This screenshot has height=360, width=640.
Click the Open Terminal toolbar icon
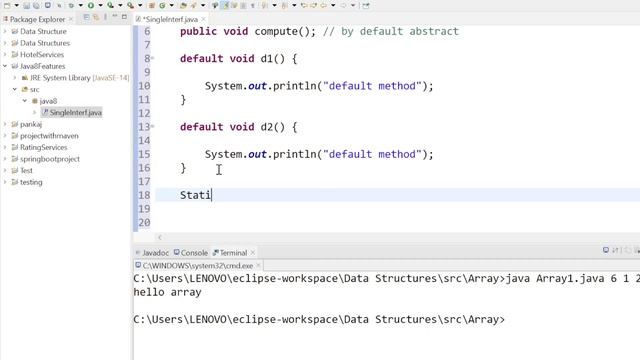pos(48,5)
